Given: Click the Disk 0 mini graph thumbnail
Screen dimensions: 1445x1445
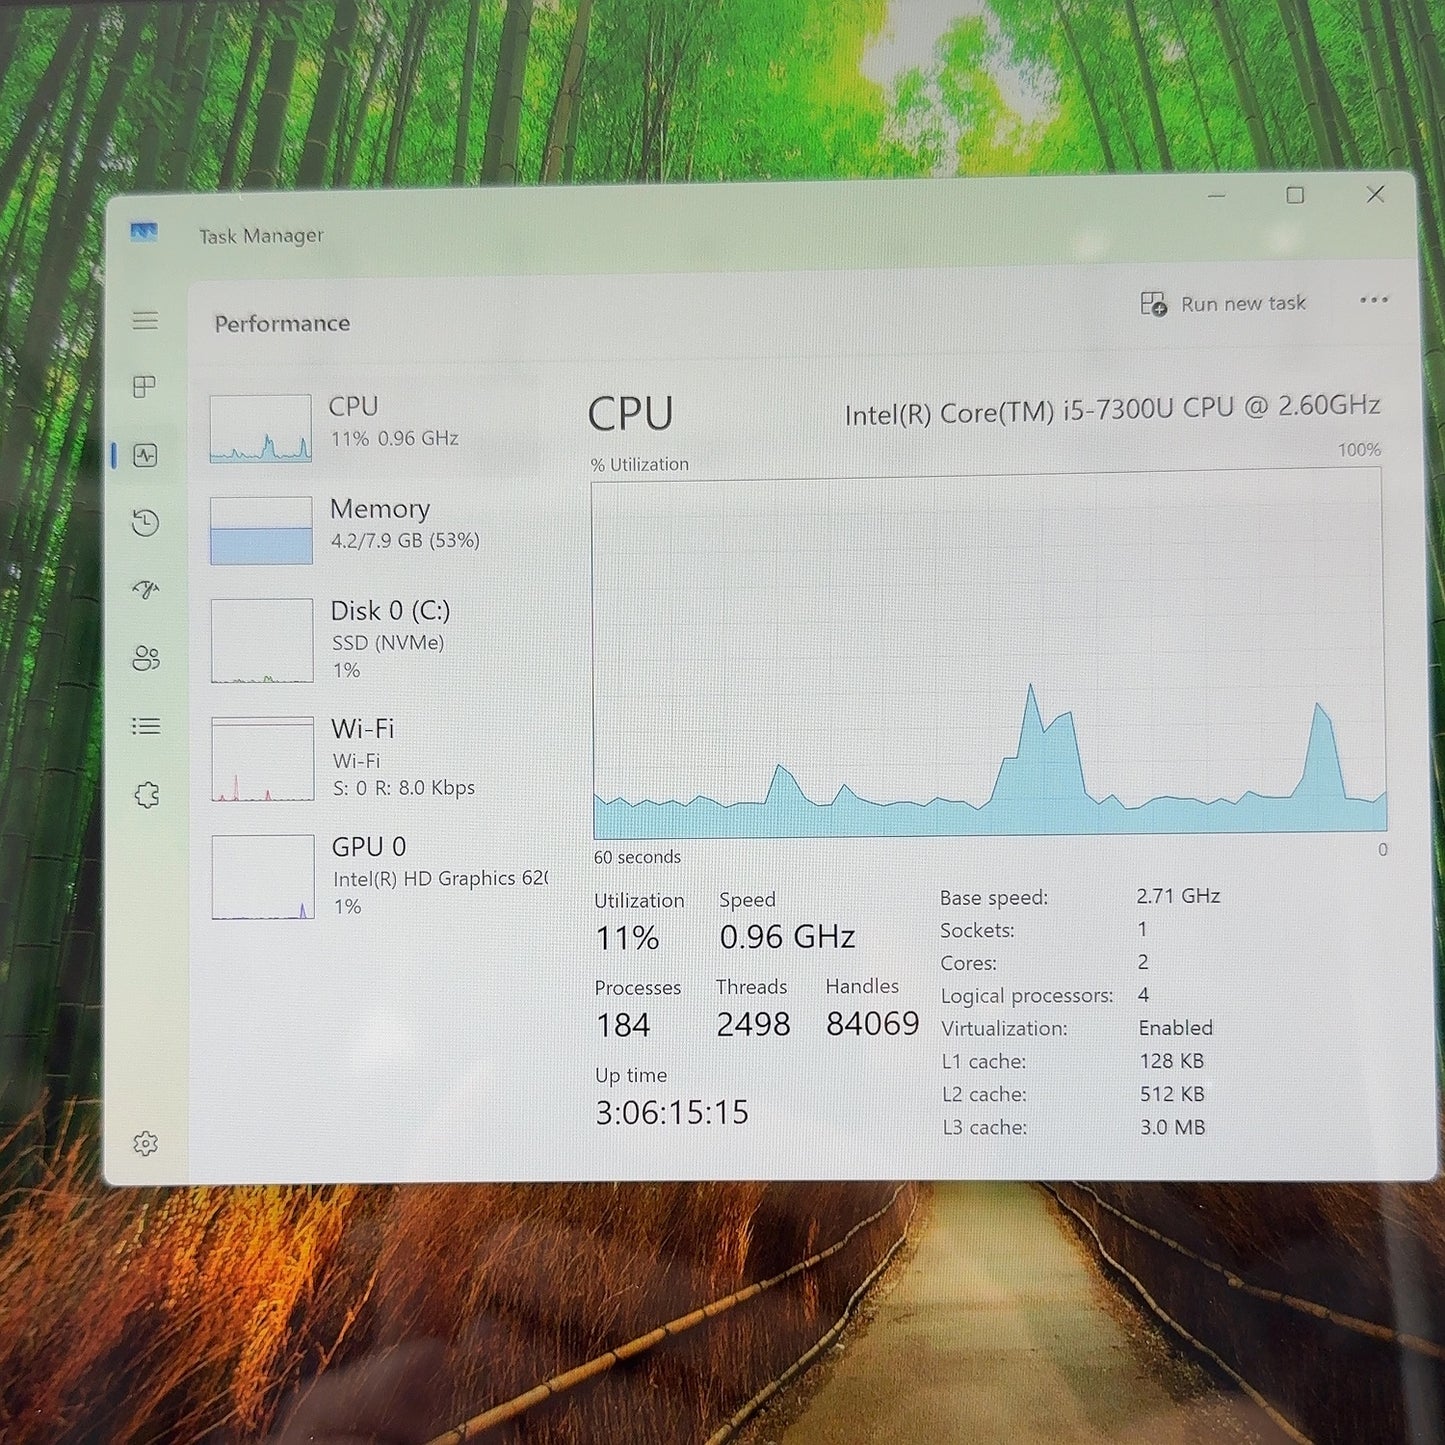Looking at the screenshot, I should [262, 641].
